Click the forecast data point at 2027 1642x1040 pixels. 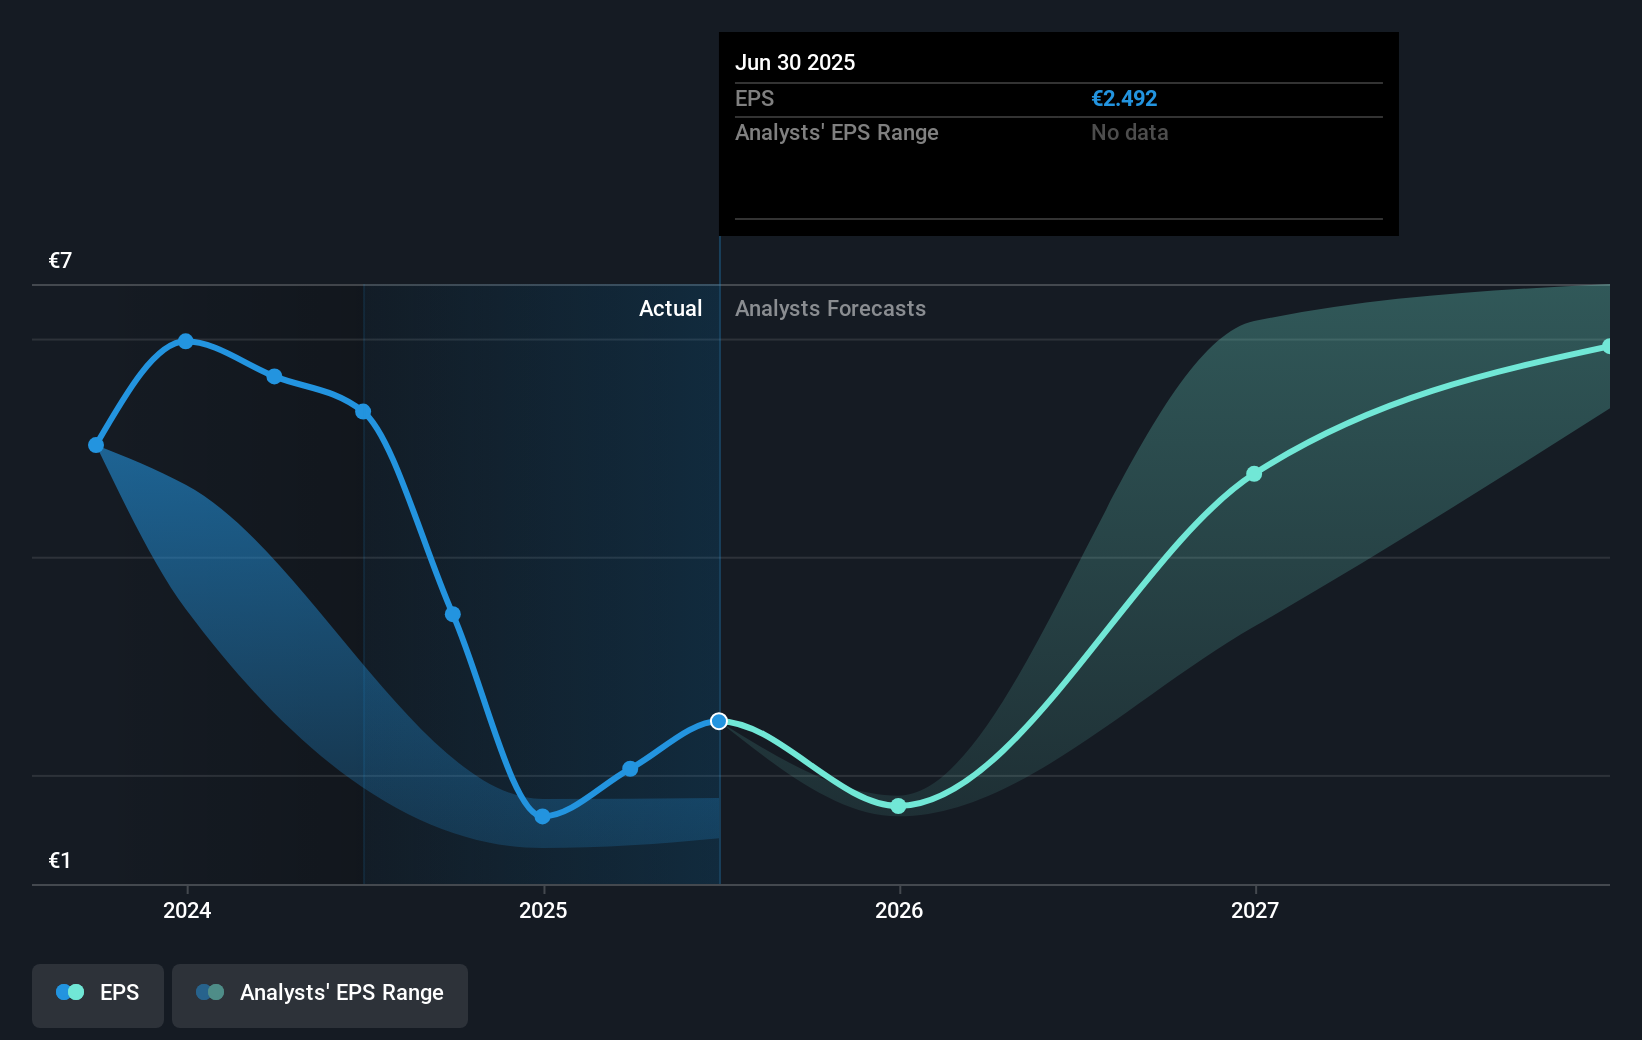(1254, 474)
